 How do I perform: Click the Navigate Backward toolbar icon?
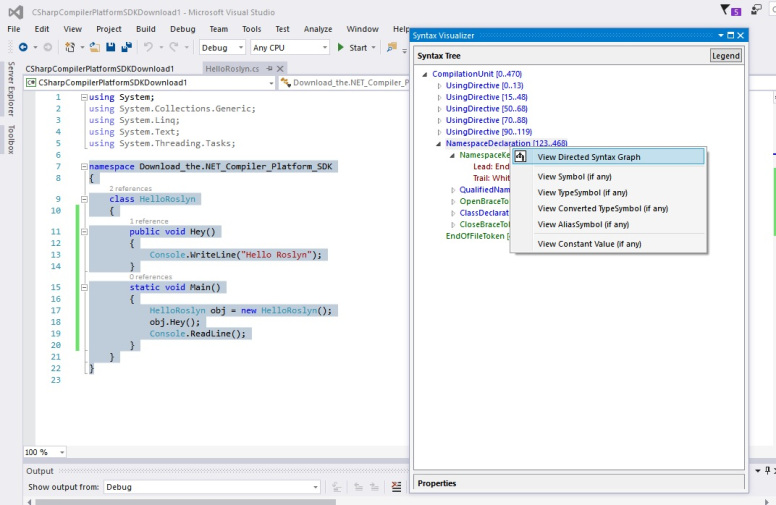21,47
